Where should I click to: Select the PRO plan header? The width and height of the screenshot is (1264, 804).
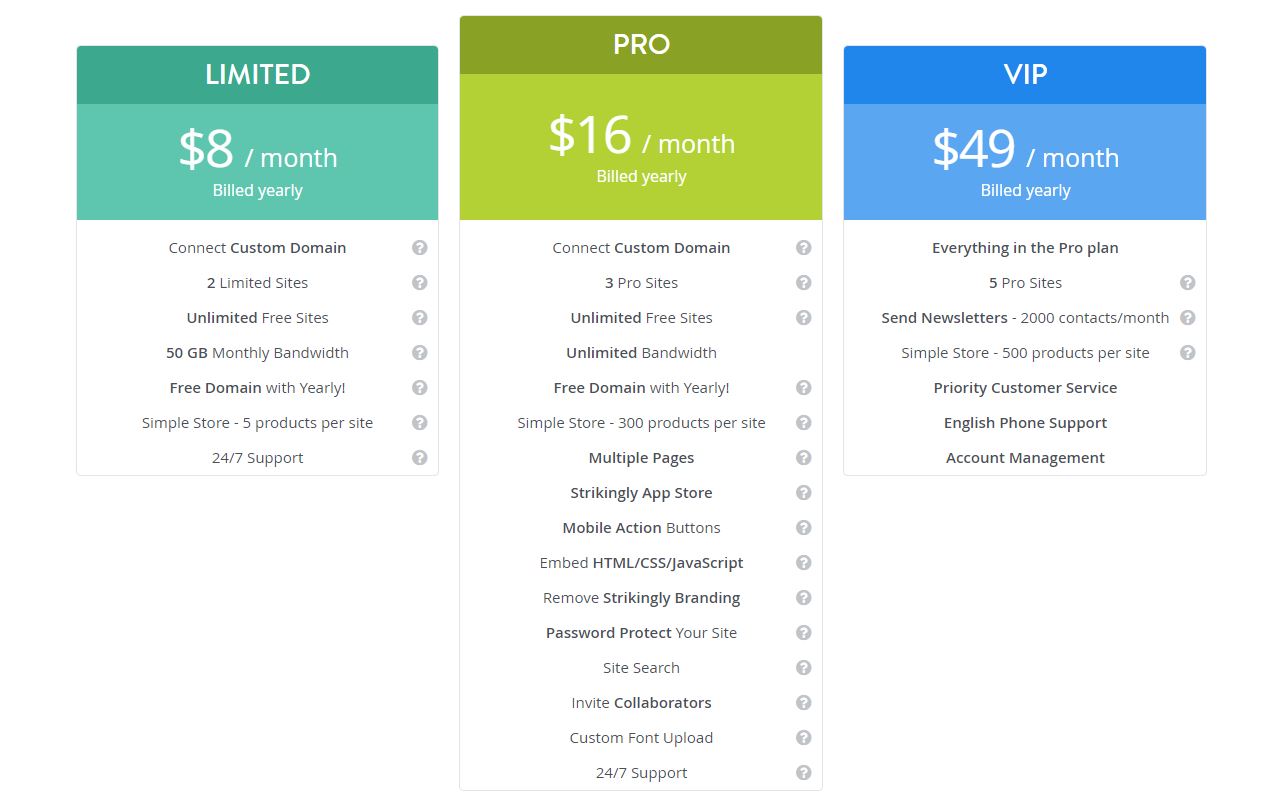coord(641,45)
